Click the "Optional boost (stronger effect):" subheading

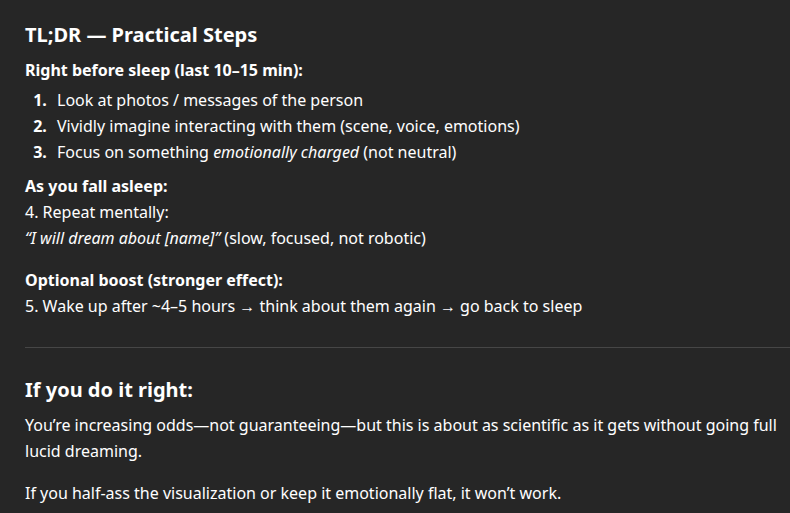161,280
